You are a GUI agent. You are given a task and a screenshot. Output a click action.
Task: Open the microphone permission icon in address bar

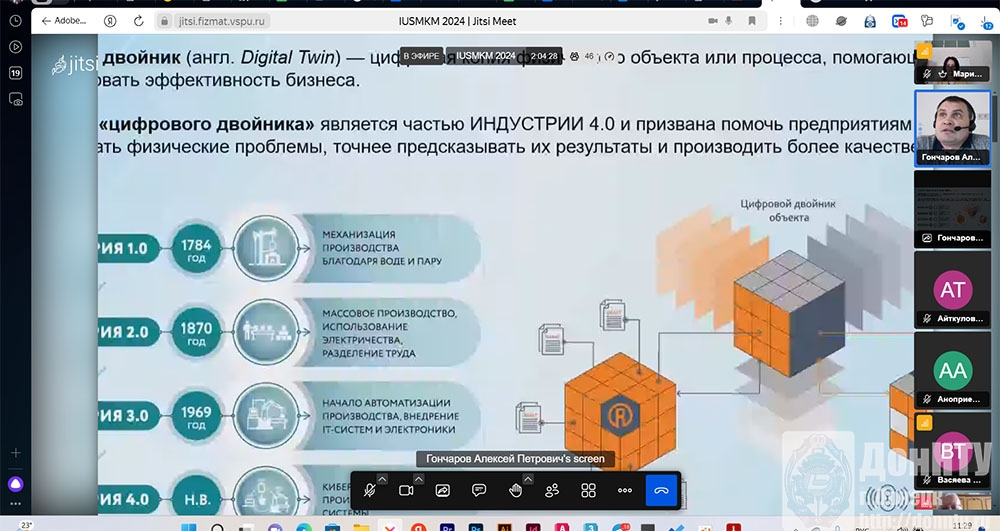click(729, 21)
